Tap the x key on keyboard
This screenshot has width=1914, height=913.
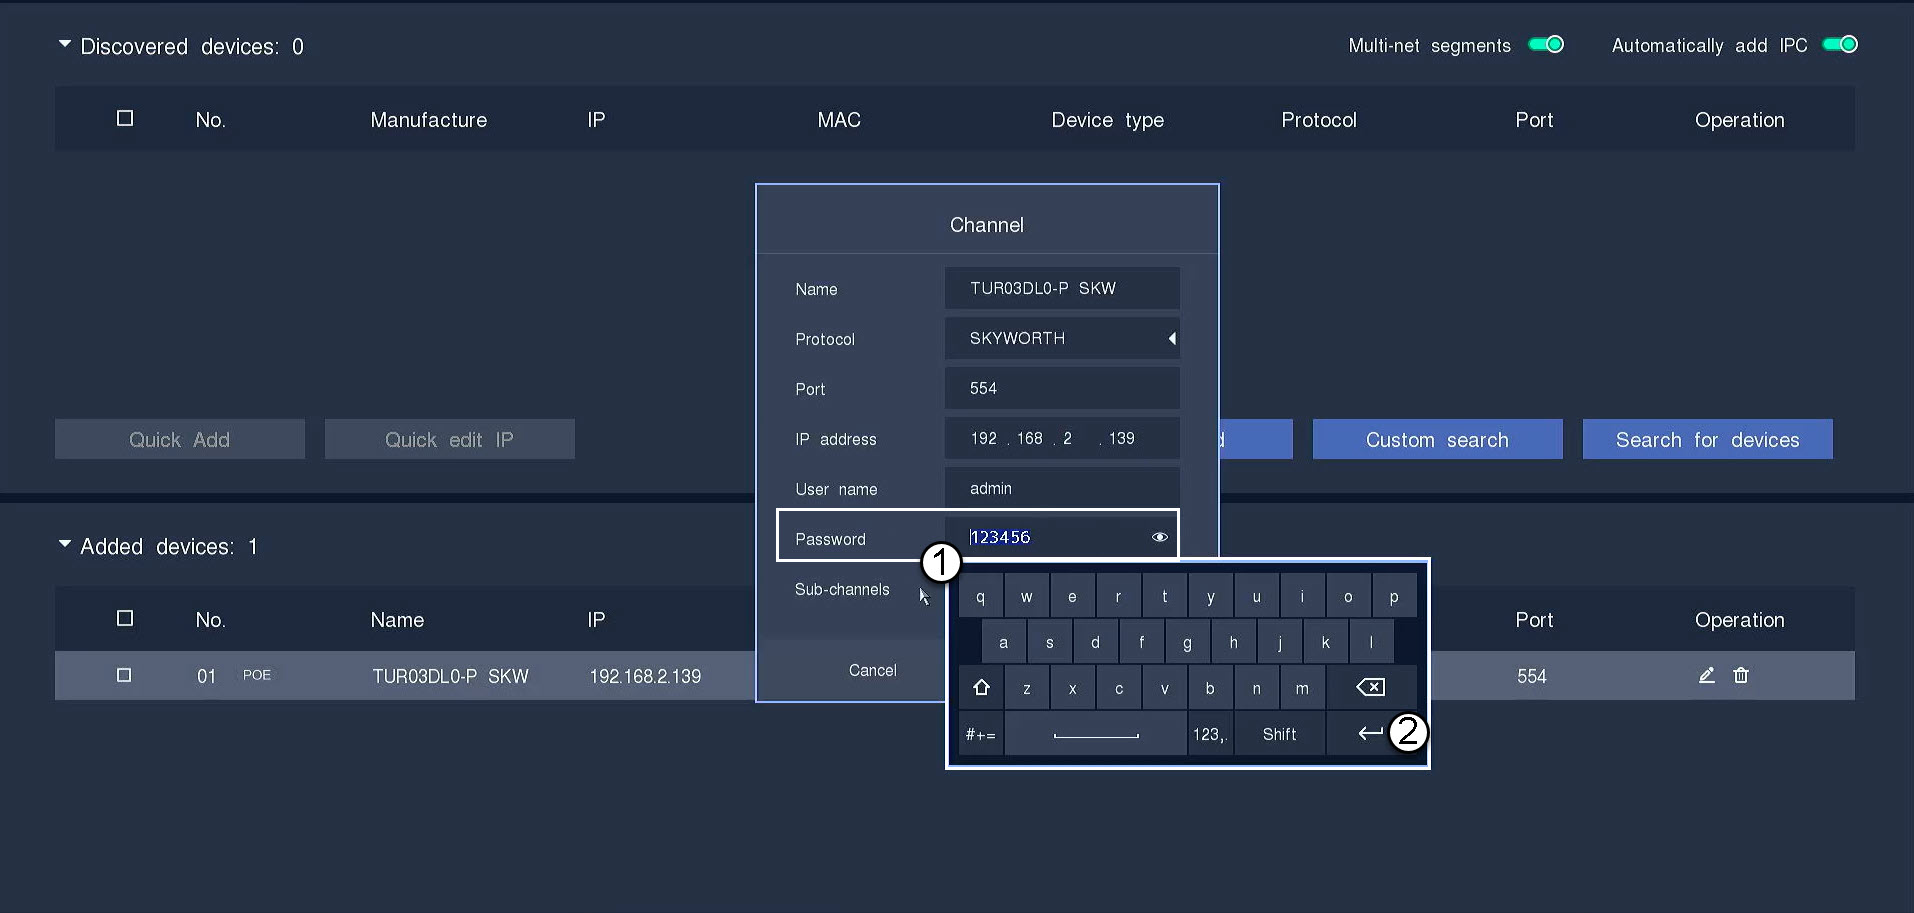(x=1072, y=687)
